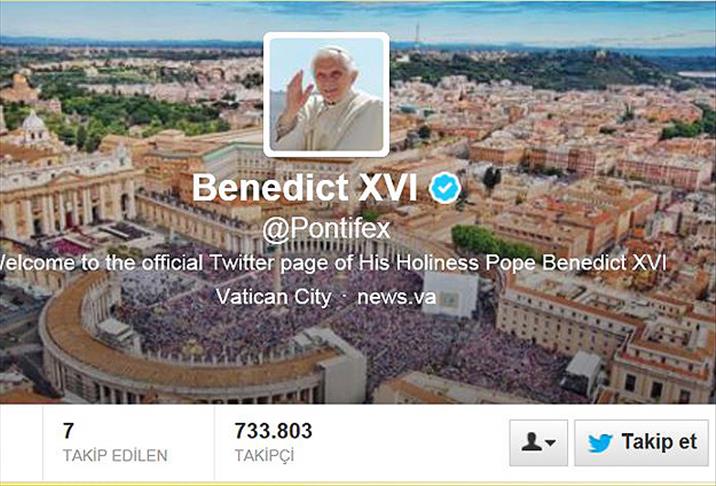Click the @Pontifex handle
Image resolution: width=716 pixels, height=486 pixels.
click(x=326, y=228)
